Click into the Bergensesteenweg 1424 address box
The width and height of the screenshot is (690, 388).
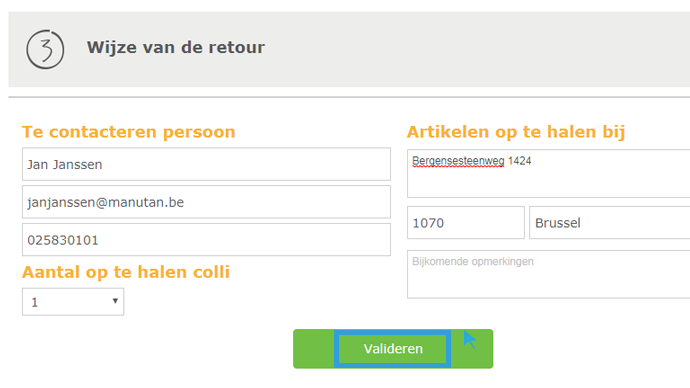[548, 173]
